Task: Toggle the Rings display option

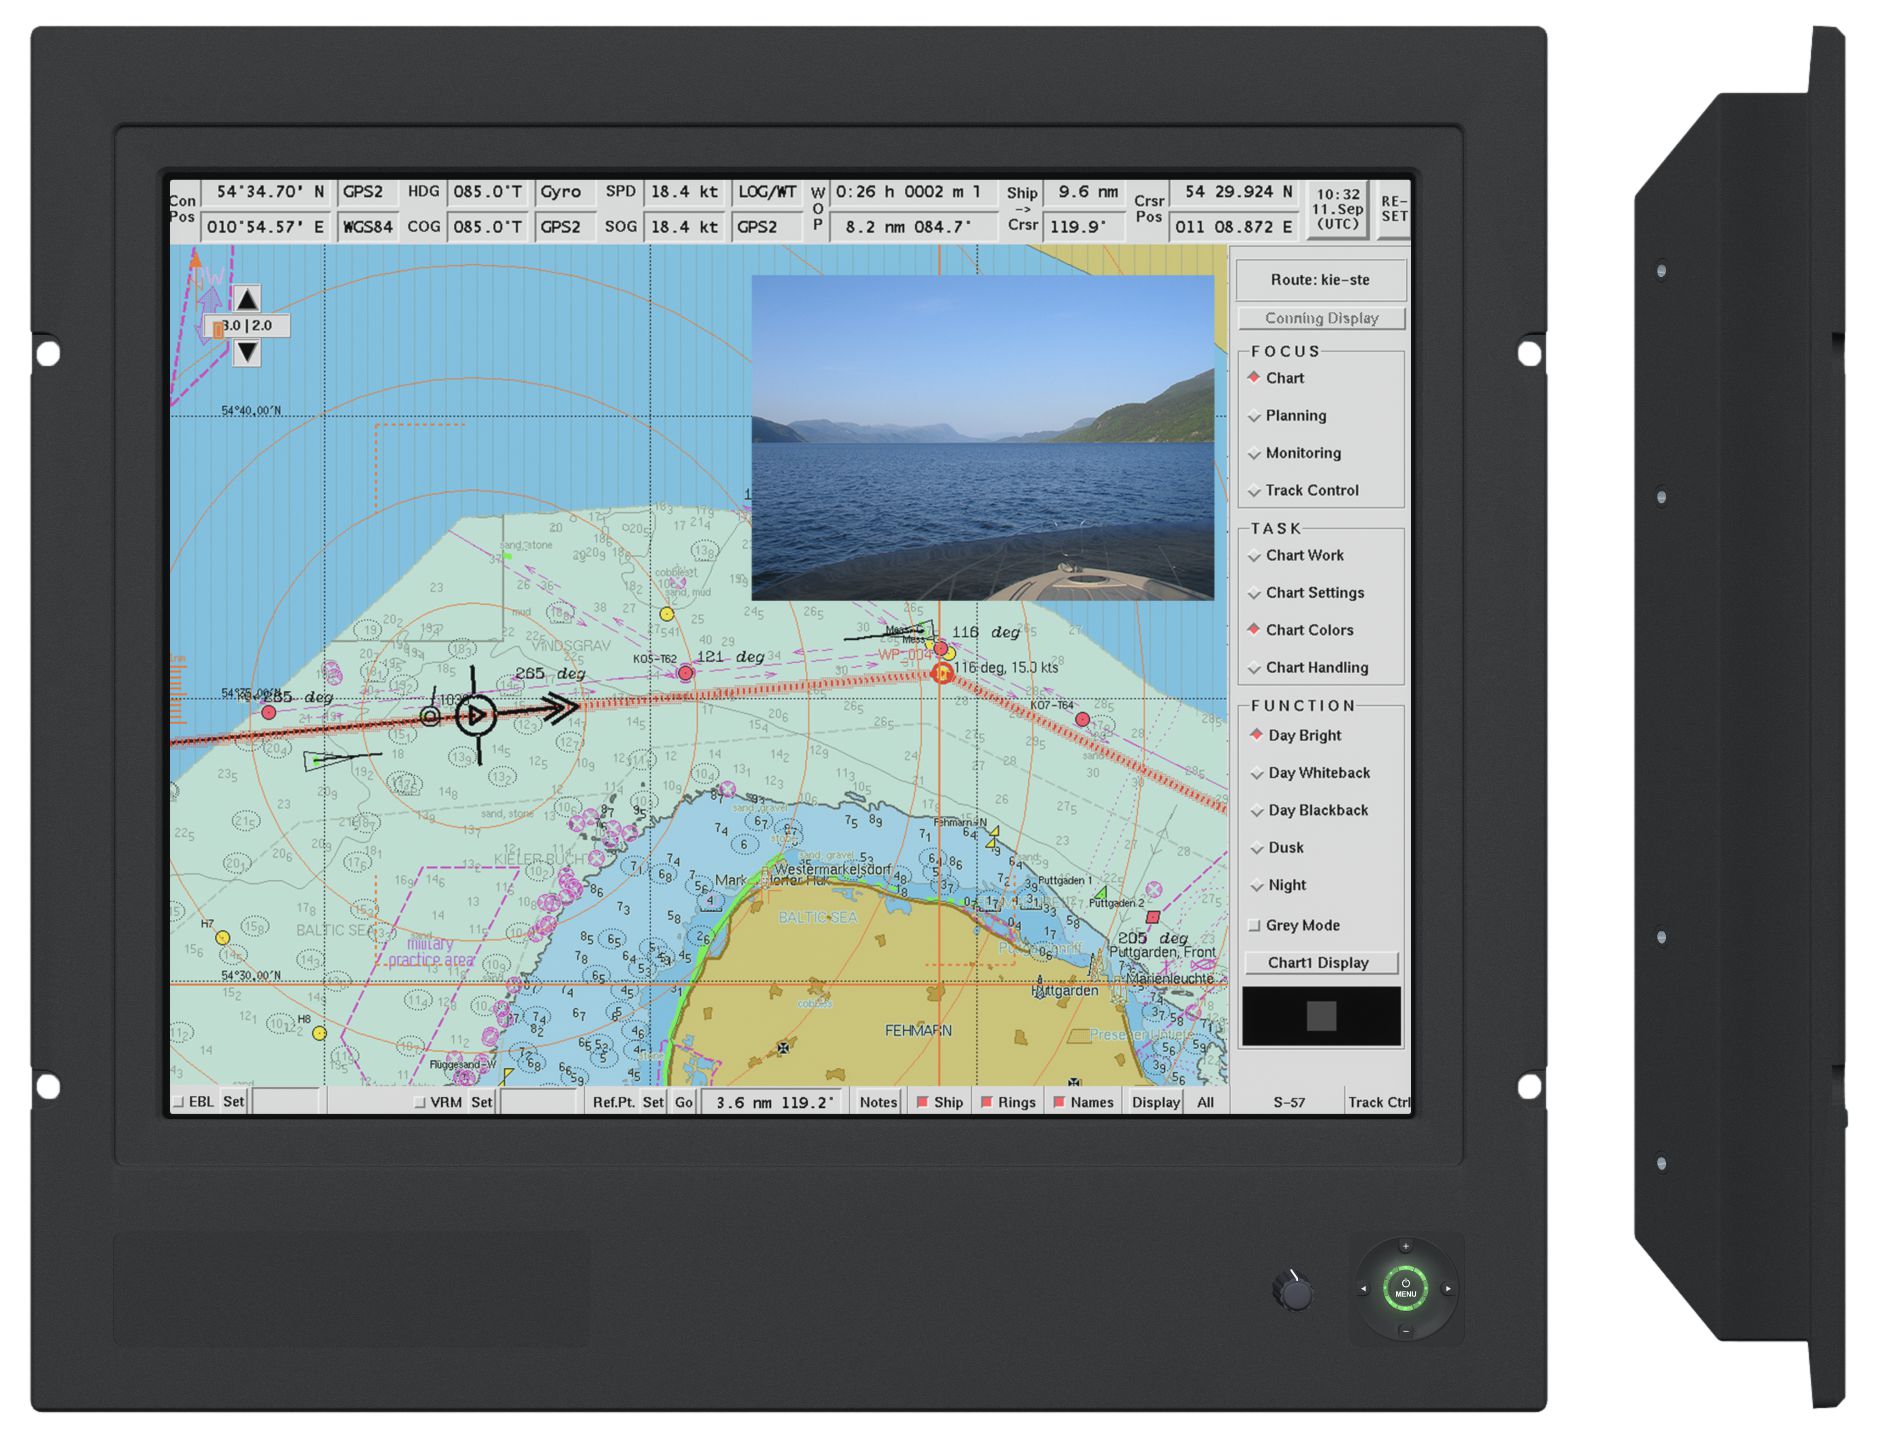Action: point(1008,1102)
